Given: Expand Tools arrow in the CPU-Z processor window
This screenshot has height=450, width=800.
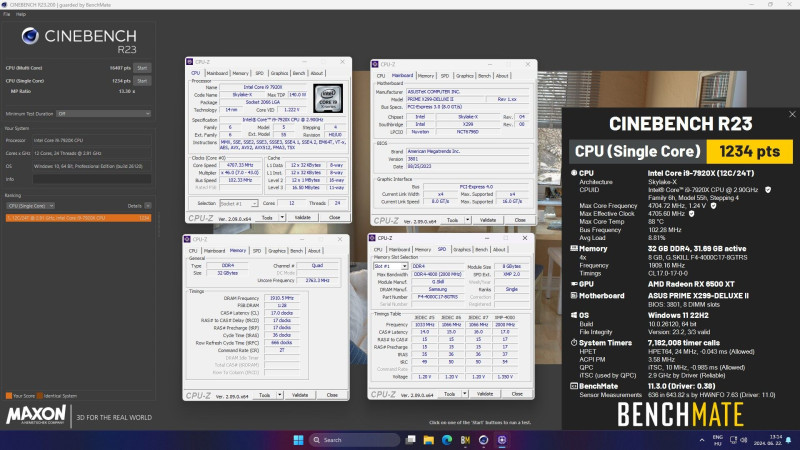Looking at the screenshot, I should [282, 217].
